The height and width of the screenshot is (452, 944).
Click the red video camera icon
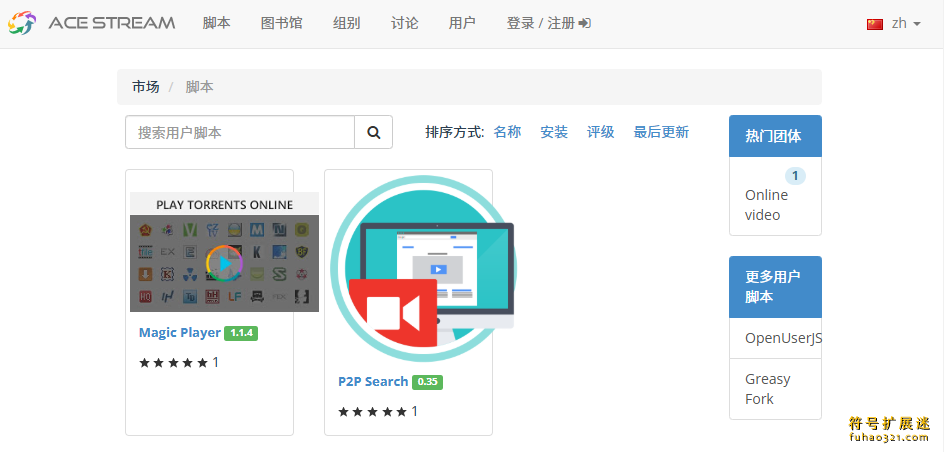[393, 313]
